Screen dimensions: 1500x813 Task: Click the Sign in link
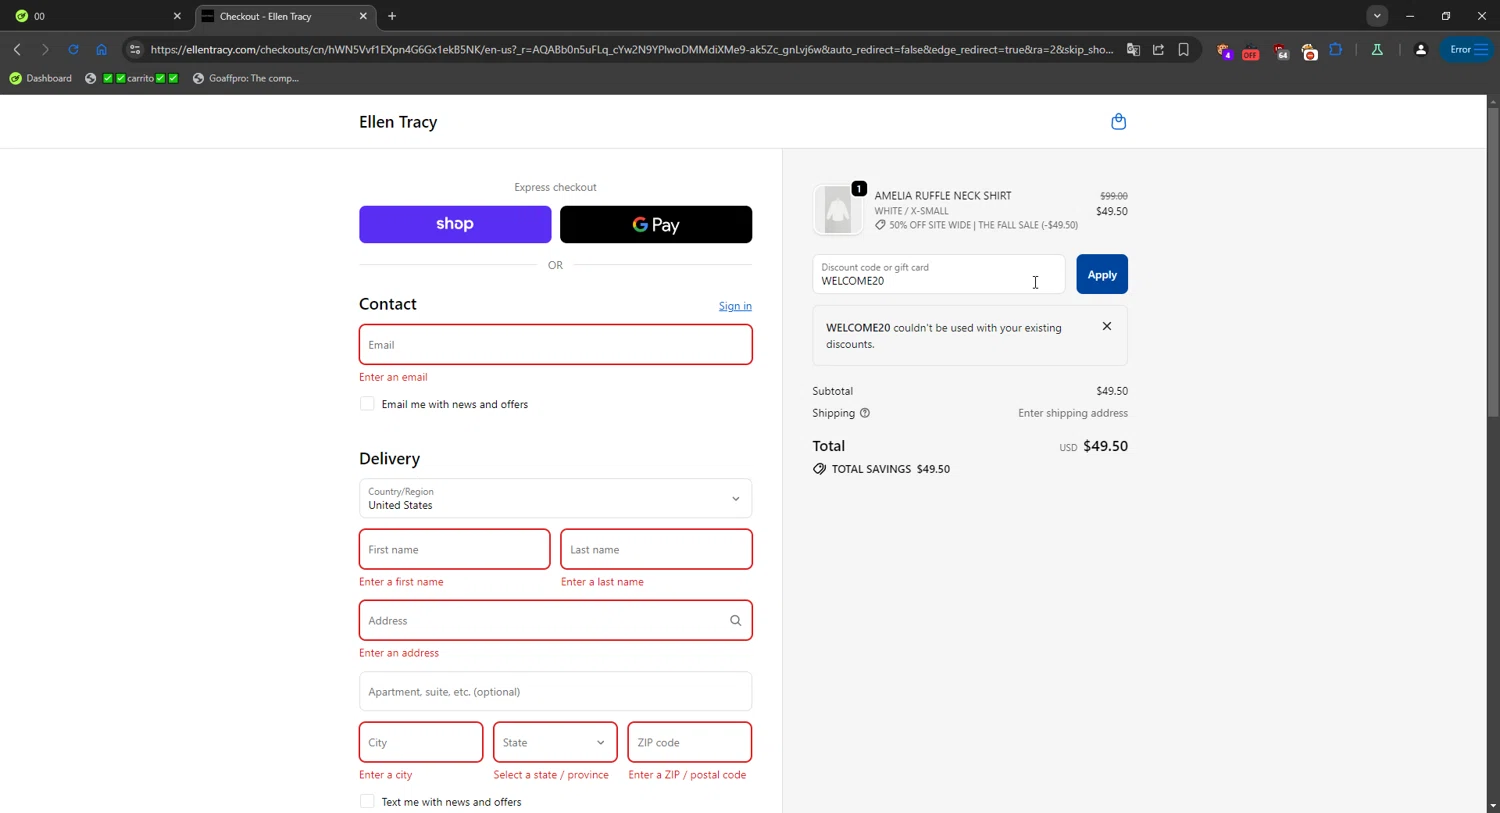coord(735,306)
